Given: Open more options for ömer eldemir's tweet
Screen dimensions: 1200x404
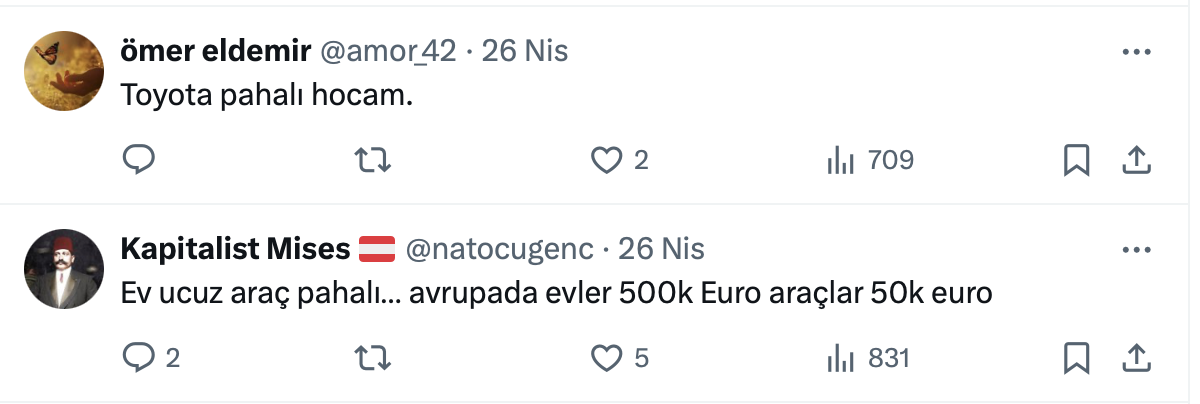Looking at the screenshot, I should pyautogui.click(x=1137, y=52).
